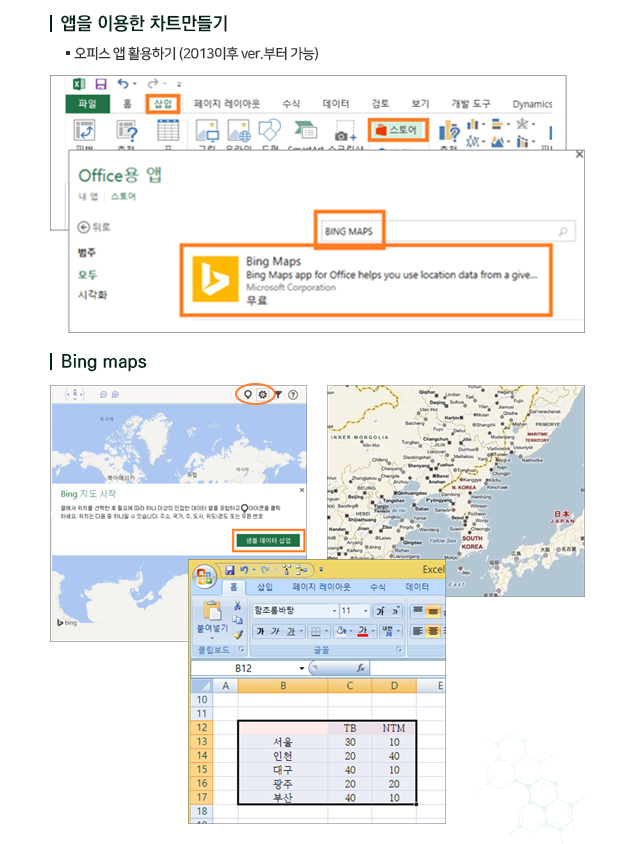The height and width of the screenshot is (844, 635).
Task: Switch to the 삽입 tab in Excel 2013
Action: [163, 103]
